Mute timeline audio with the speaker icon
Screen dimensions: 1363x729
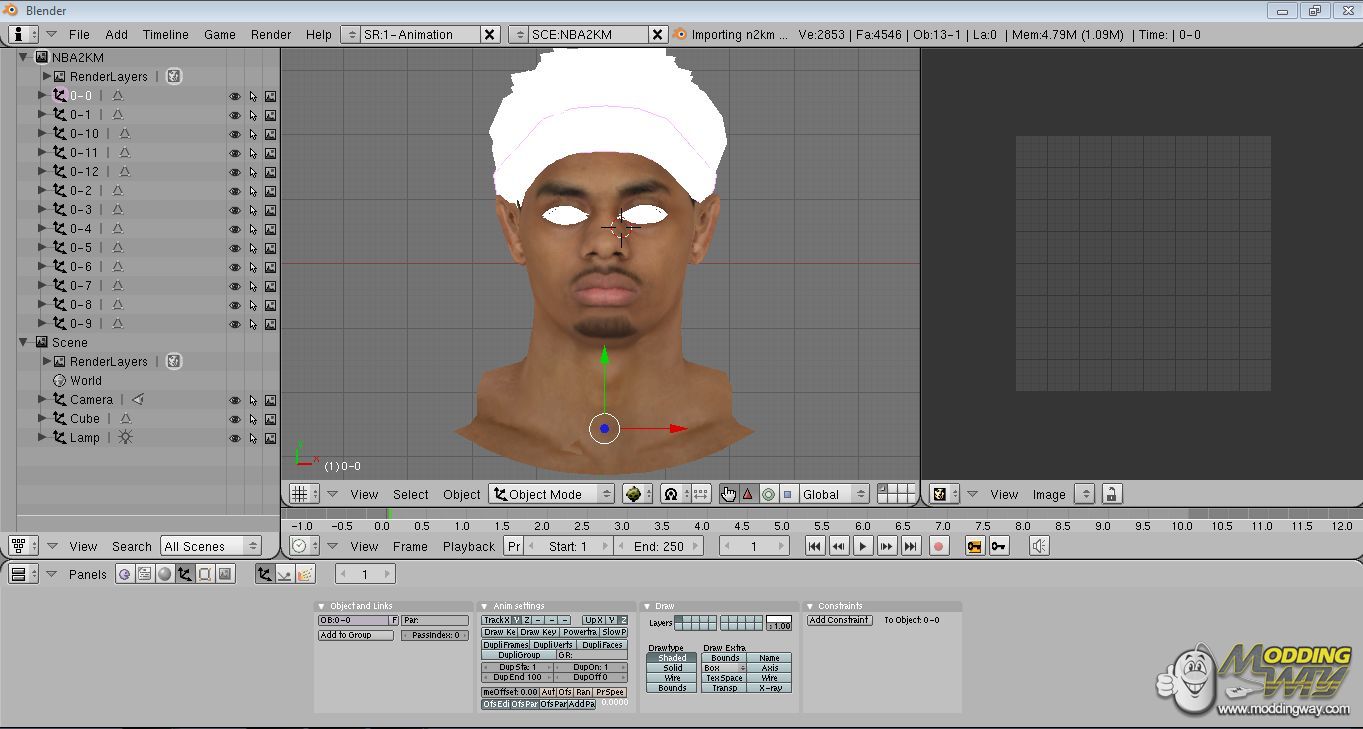pyautogui.click(x=1039, y=546)
